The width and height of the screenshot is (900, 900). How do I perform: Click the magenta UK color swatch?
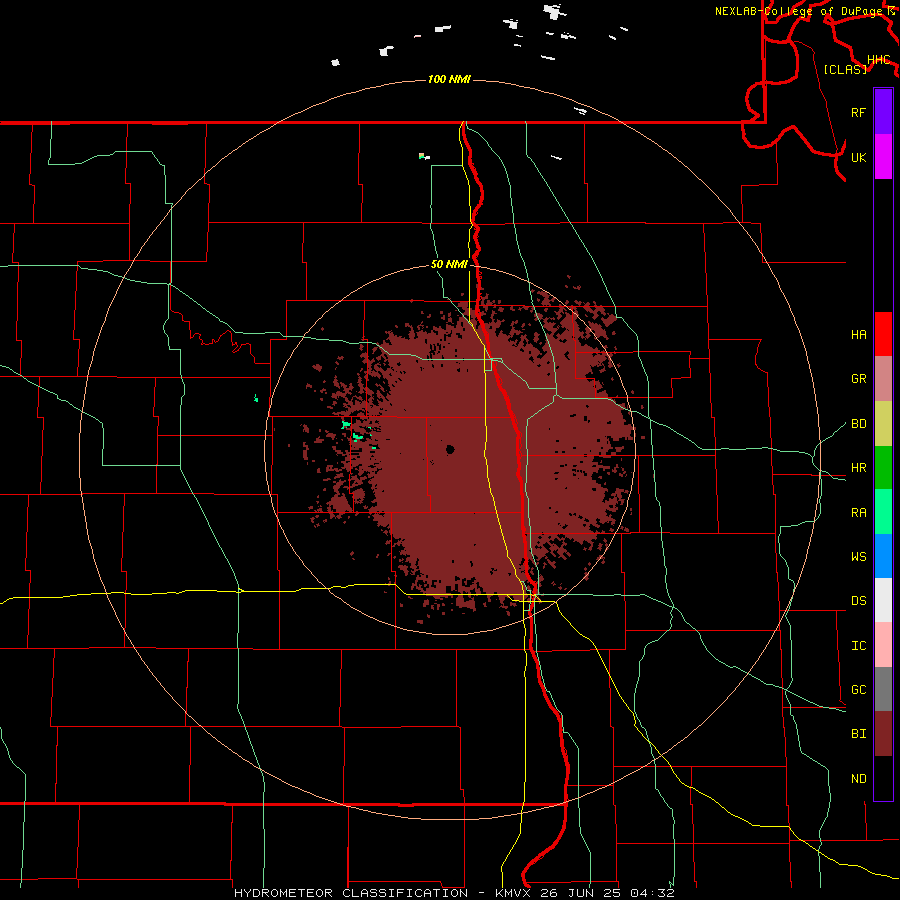pos(883,157)
